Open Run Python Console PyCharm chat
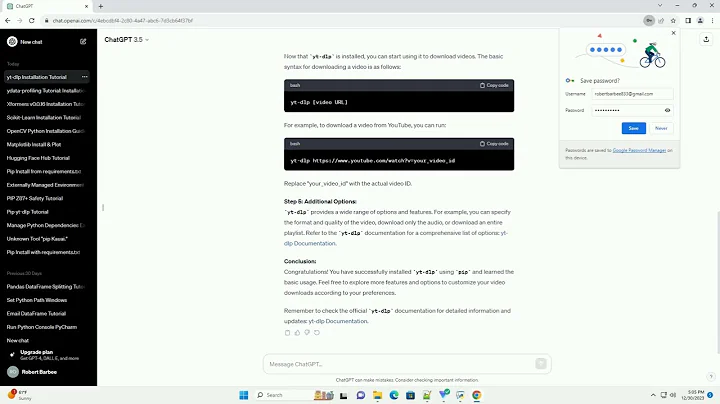The height and width of the screenshot is (404, 720). (x=47, y=327)
